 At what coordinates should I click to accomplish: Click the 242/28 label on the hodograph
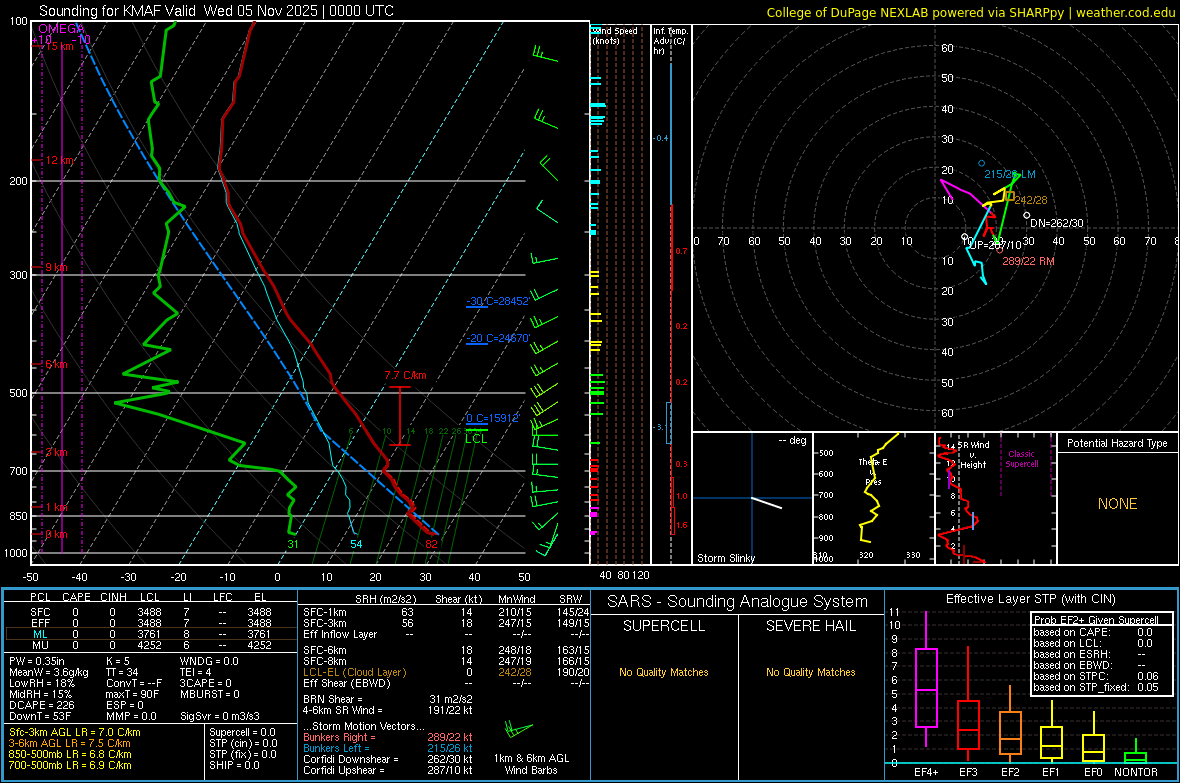pyautogui.click(x=1030, y=200)
